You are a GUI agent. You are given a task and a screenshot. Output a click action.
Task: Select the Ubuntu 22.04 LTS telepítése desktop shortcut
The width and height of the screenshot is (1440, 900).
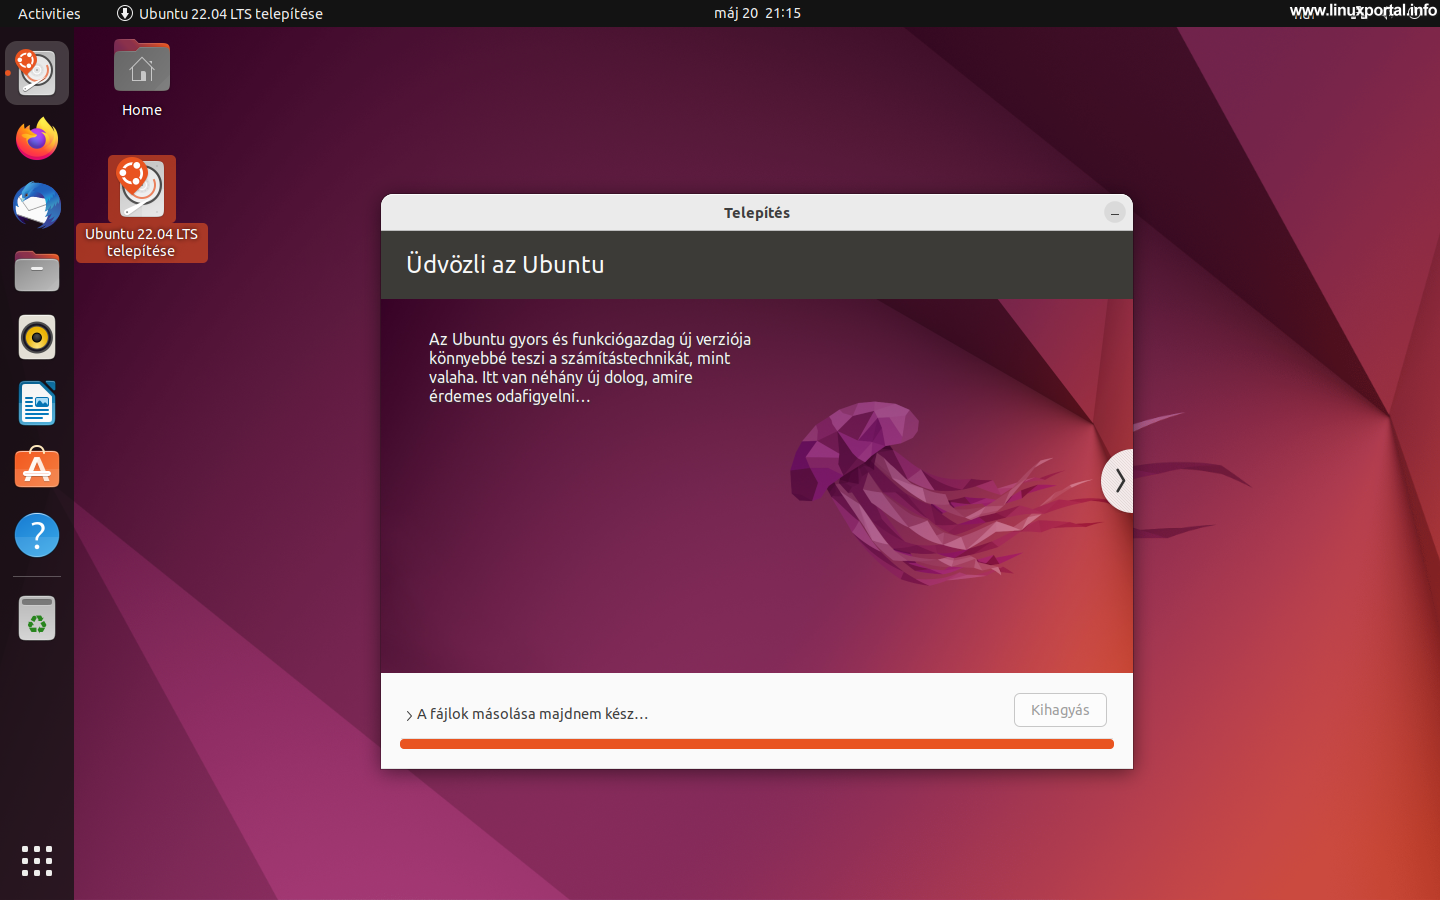click(141, 190)
